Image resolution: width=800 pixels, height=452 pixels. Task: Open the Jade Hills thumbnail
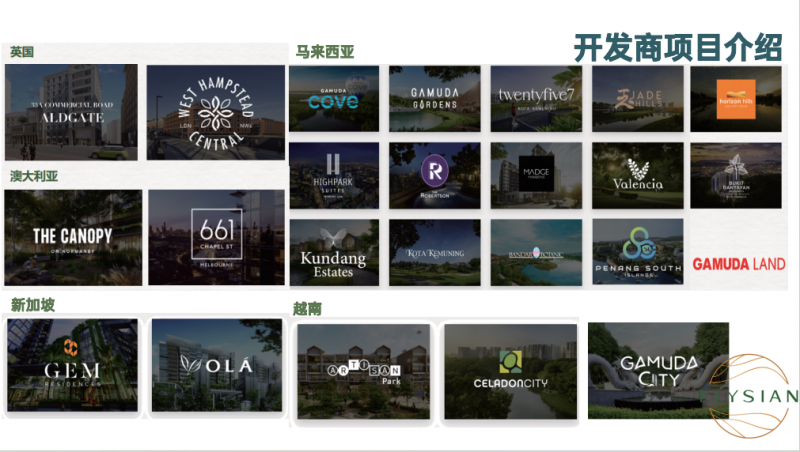click(638, 98)
